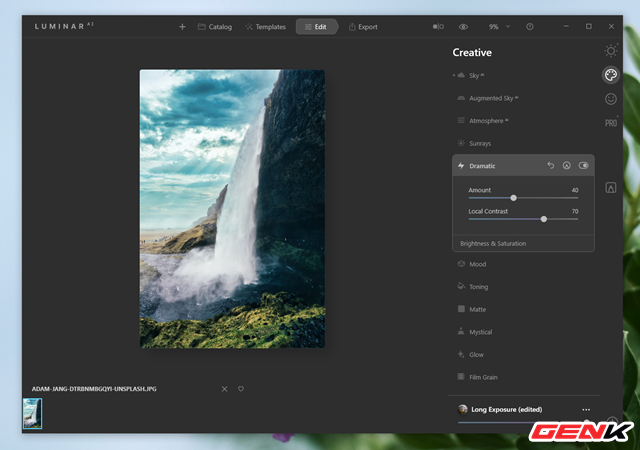The image size is (640, 450).
Task: Click the Dramatic Amount slider handle
Action: [x=513, y=198]
